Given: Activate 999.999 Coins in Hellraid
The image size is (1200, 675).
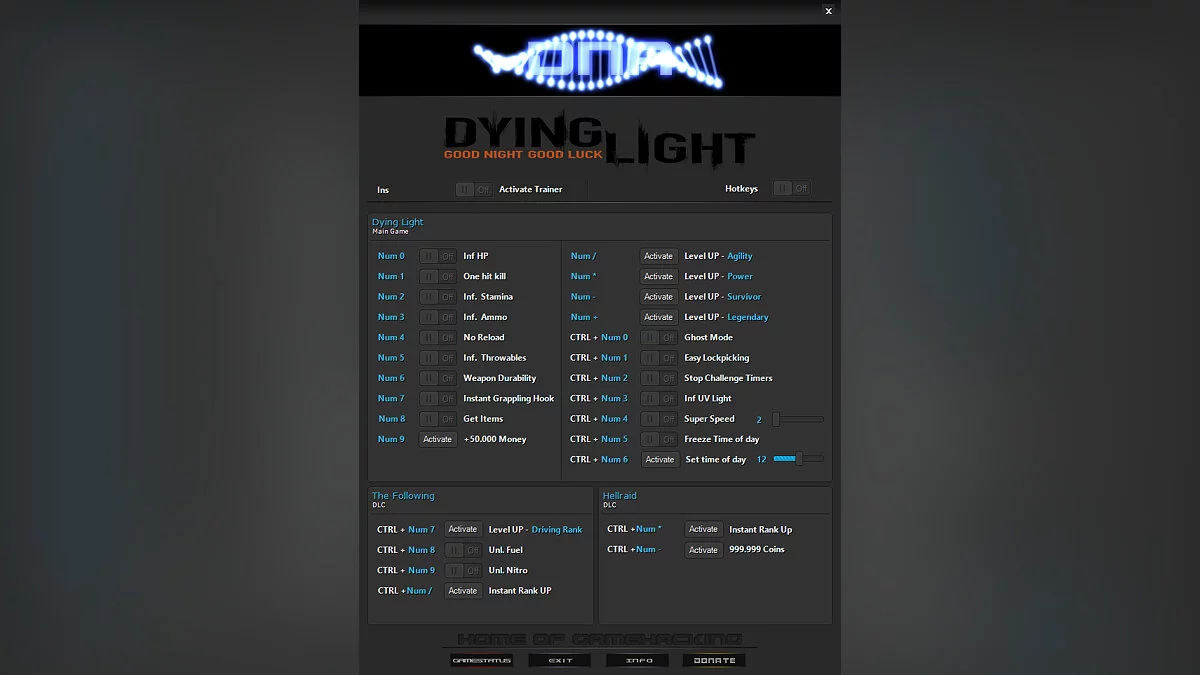Looking at the screenshot, I should click(x=703, y=549).
